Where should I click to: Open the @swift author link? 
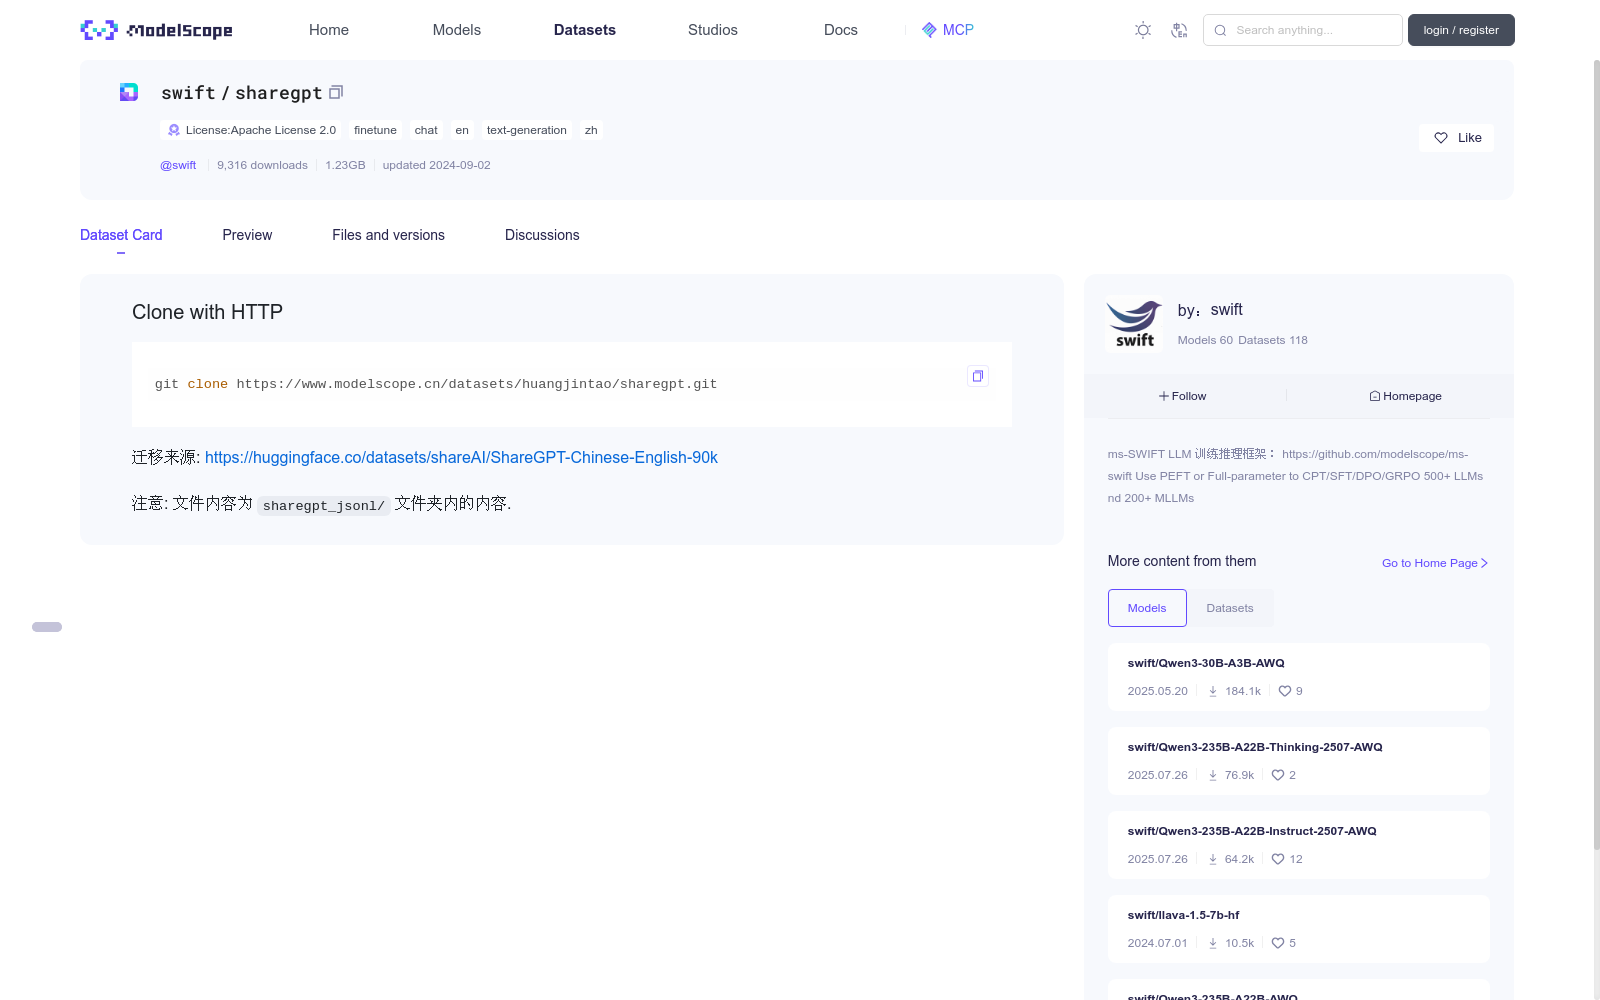pos(178,165)
